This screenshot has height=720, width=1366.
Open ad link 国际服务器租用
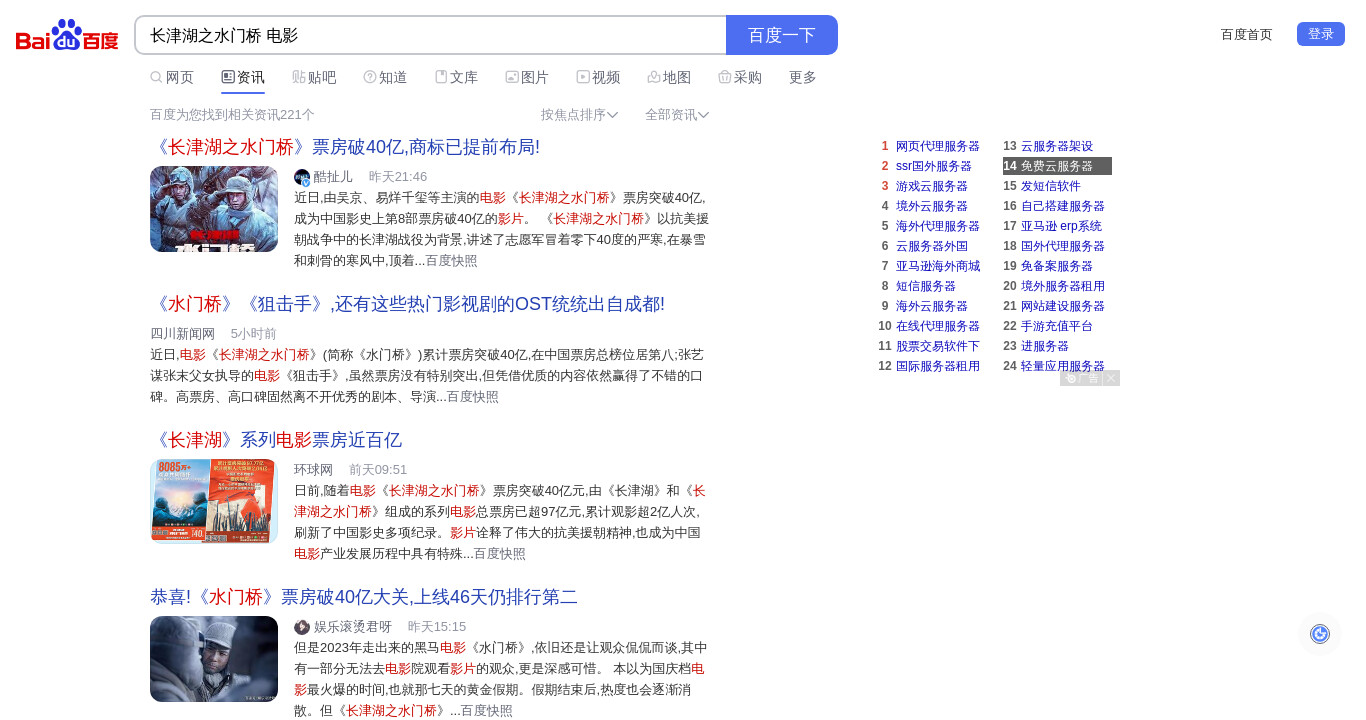click(x=938, y=366)
